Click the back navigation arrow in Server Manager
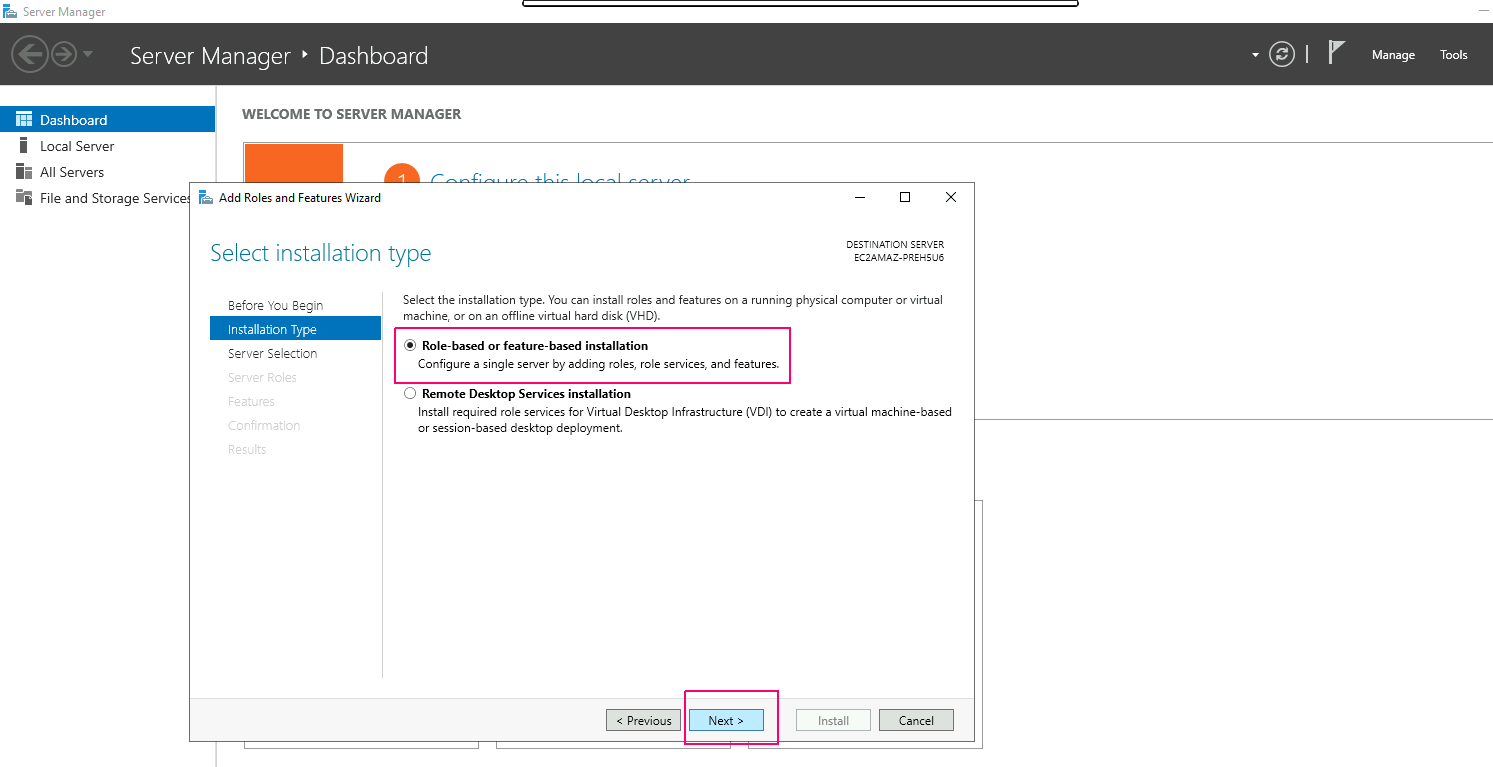Image resolution: width=1493 pixels, height=767 pixels. coord(30,54)
